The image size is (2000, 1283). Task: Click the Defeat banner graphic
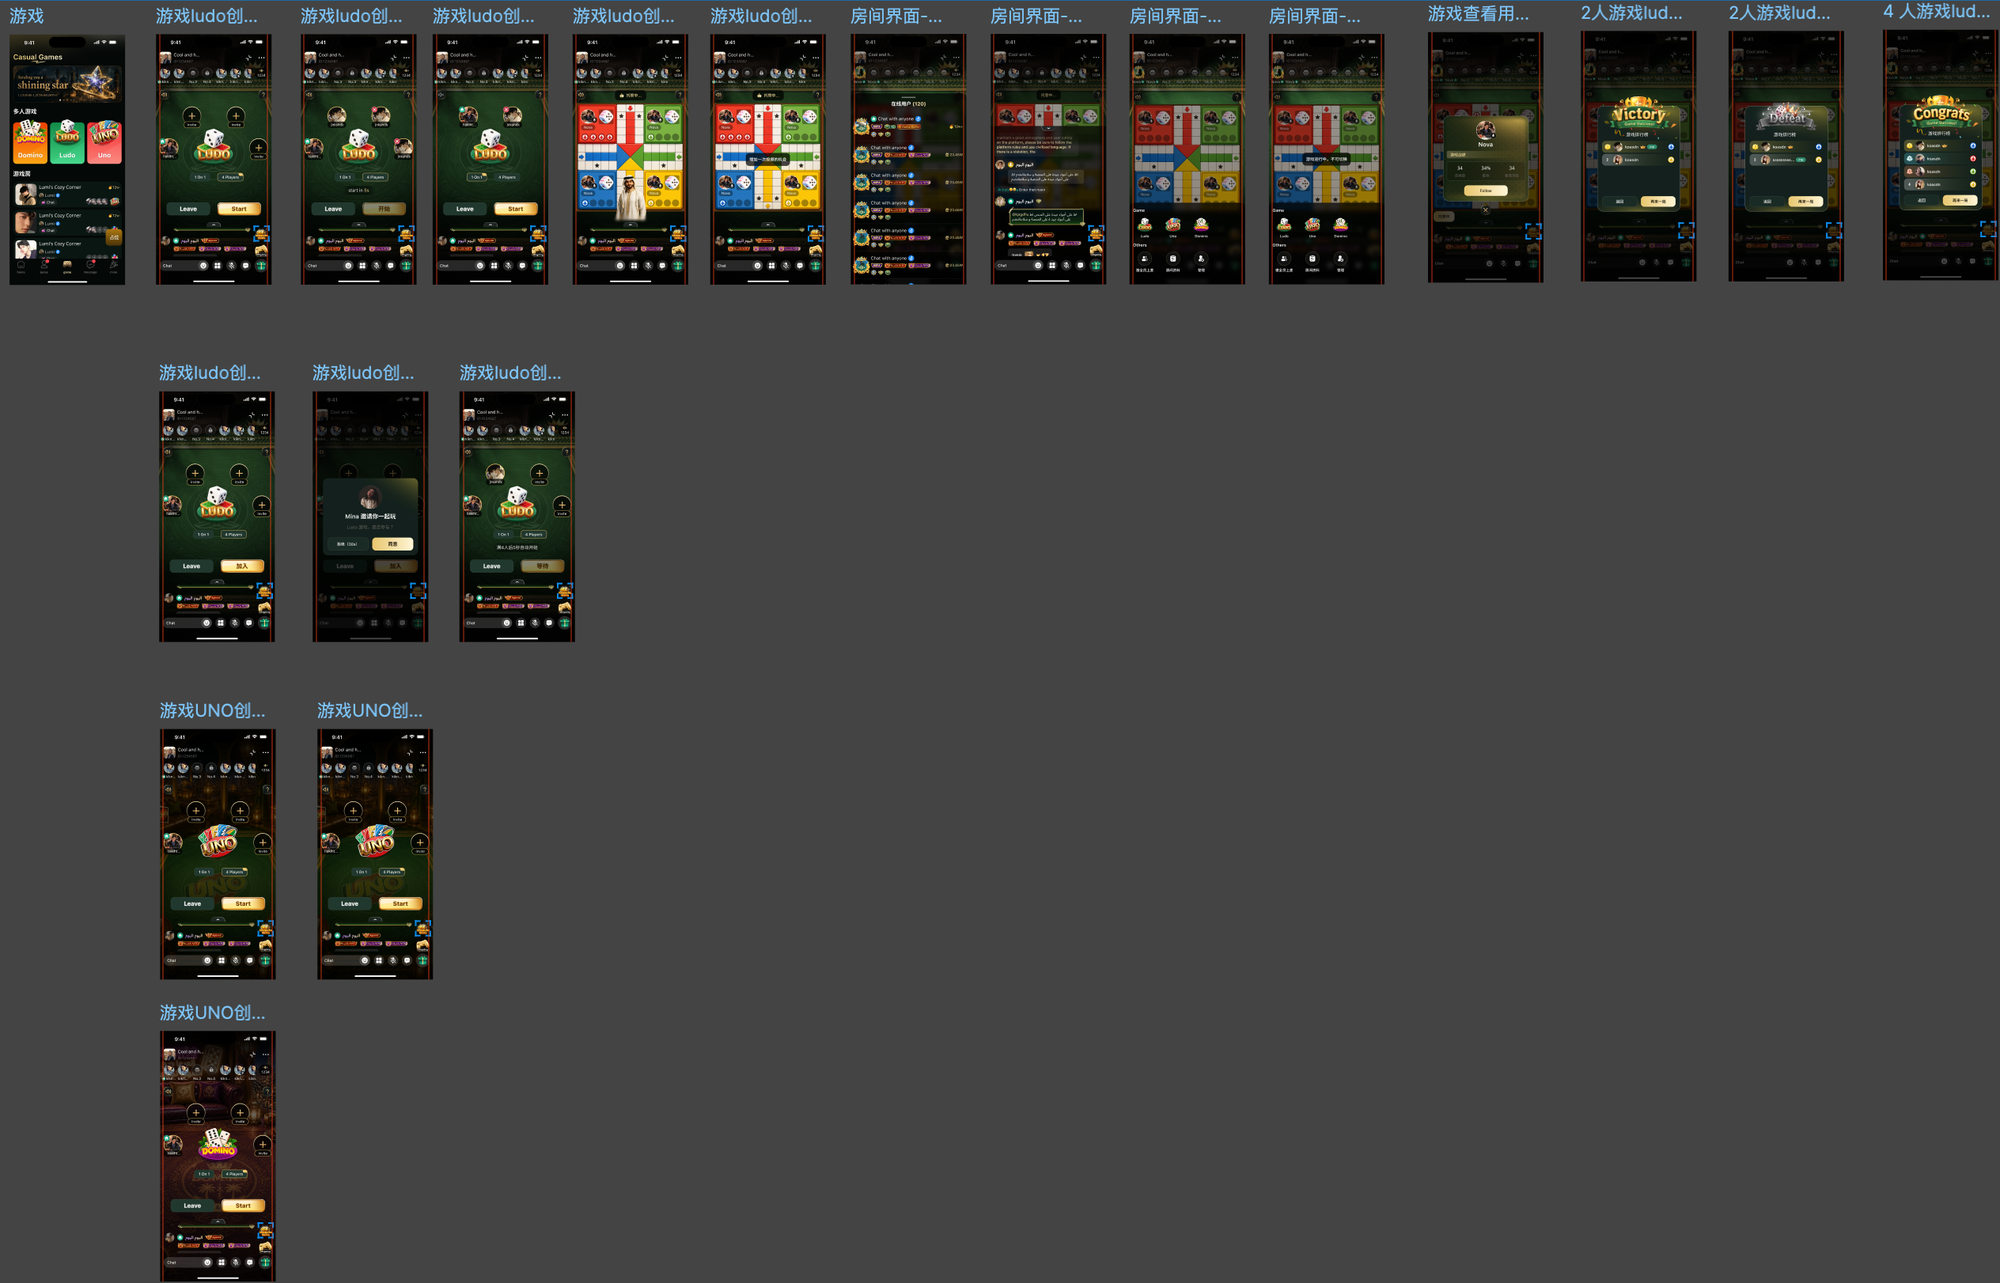coord(1786,116)
